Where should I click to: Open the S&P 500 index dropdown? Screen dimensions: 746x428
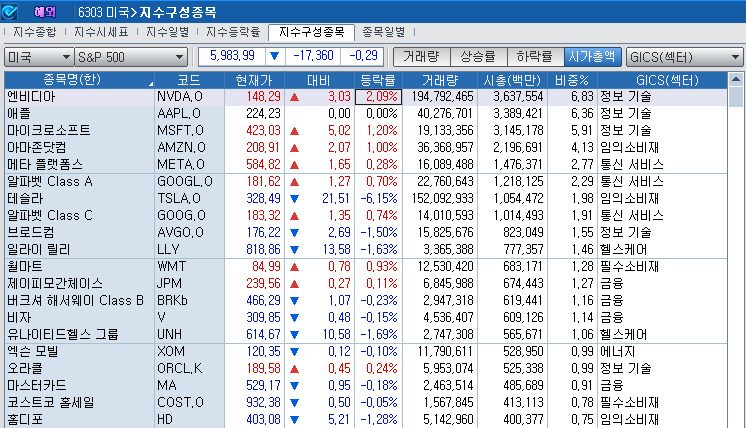point(131,57)
